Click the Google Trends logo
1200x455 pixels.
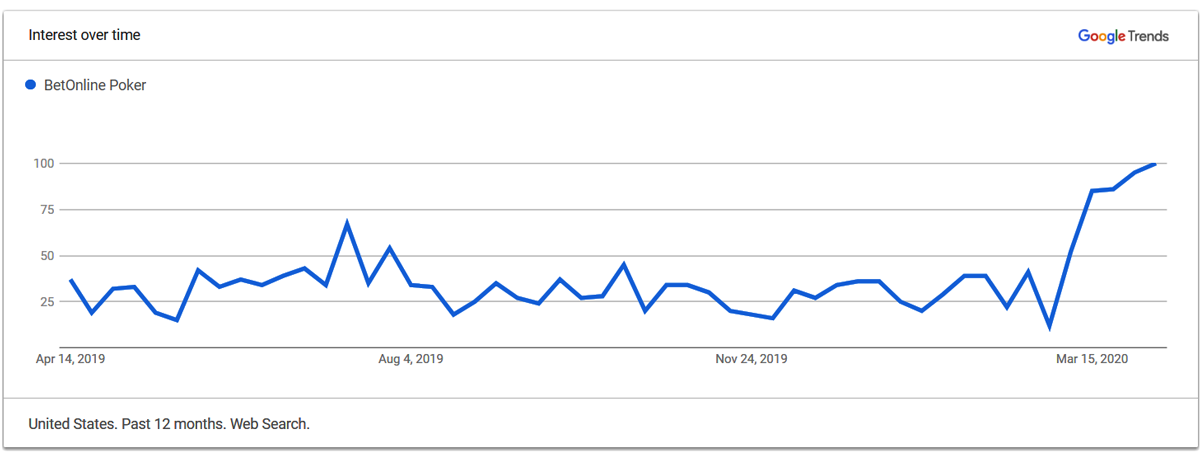[x=1123, y=36]
